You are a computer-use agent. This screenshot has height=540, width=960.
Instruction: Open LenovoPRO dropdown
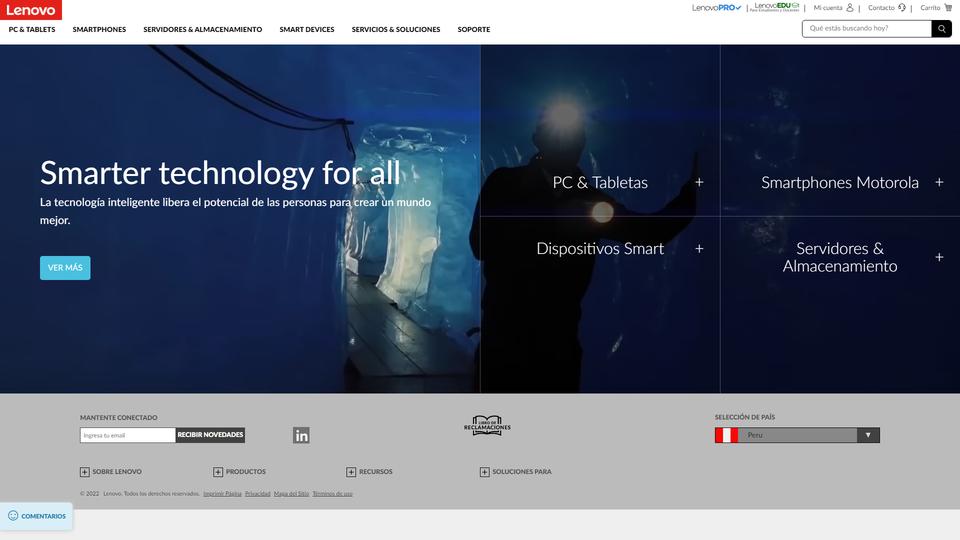pyautogui.click(x=716, y=8)
